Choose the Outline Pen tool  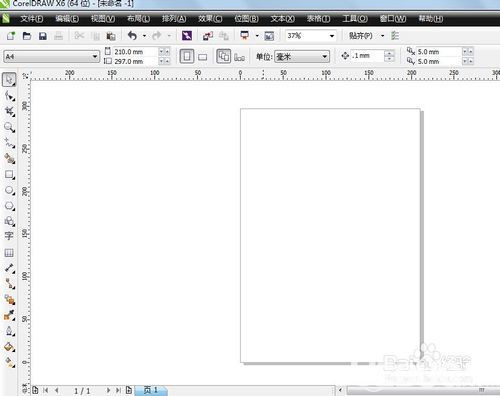tap(9, 331)
